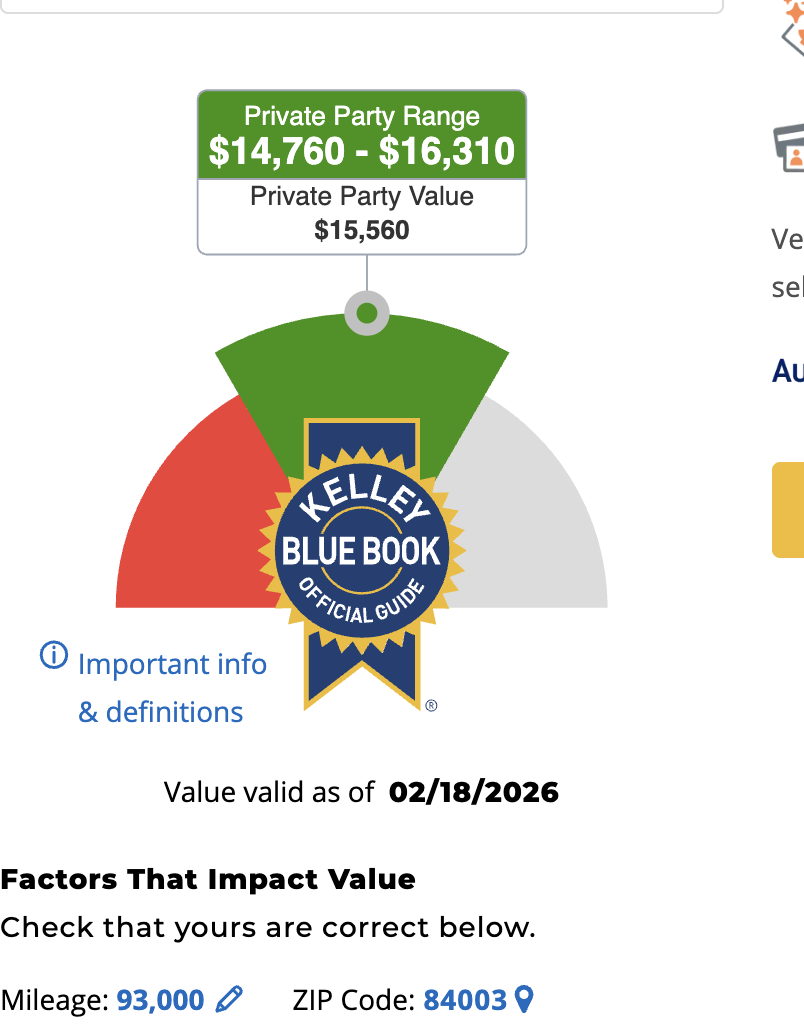
Task: Click the Factors That Impact Value heading
Action: pos(208,880)
